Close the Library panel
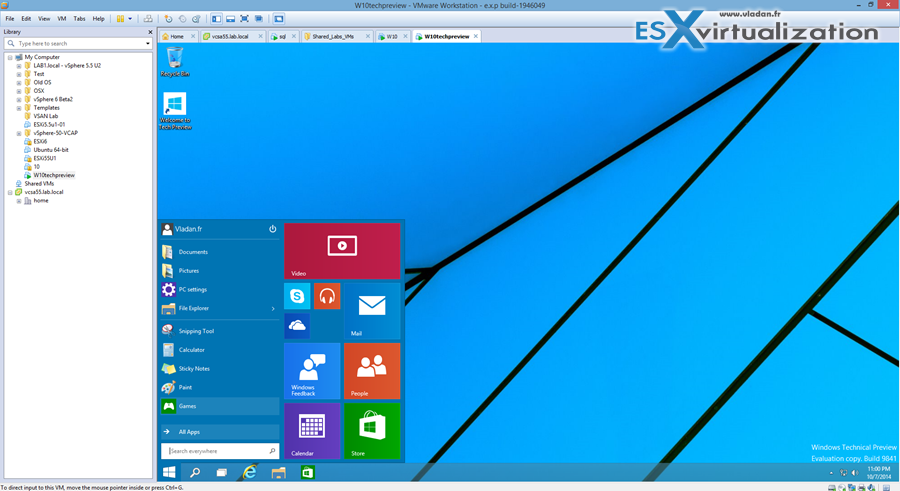The image size is (900, 491). tap(150, 32)
